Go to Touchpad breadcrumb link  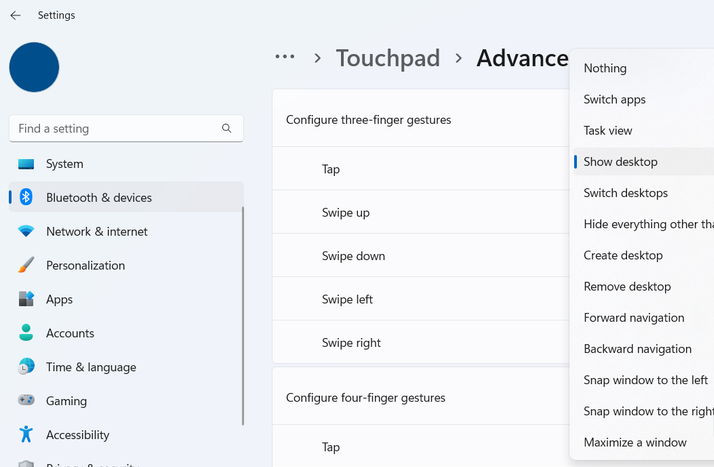point(387,58)
